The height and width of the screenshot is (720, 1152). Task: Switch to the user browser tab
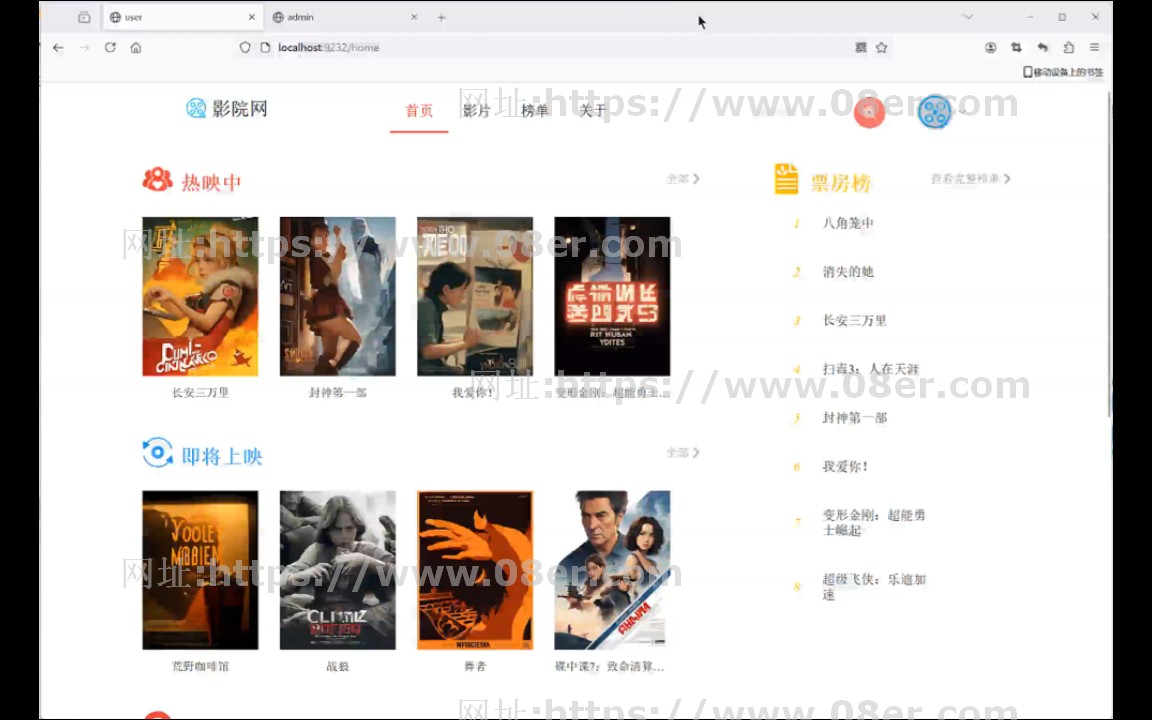click(182, 17)
